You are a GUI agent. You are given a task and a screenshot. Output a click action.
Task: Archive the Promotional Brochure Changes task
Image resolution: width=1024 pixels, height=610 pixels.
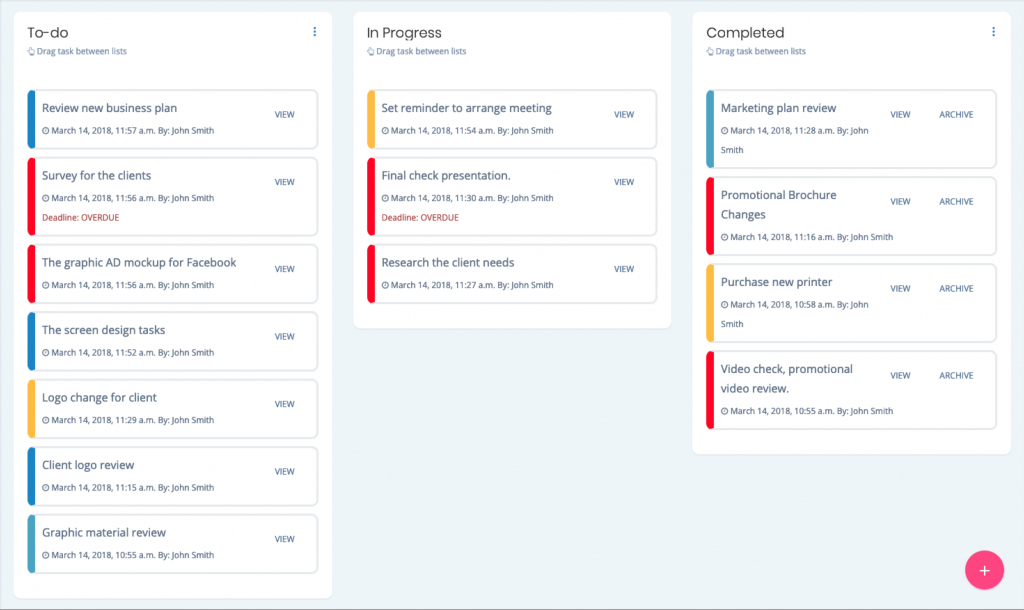point(956,202)
